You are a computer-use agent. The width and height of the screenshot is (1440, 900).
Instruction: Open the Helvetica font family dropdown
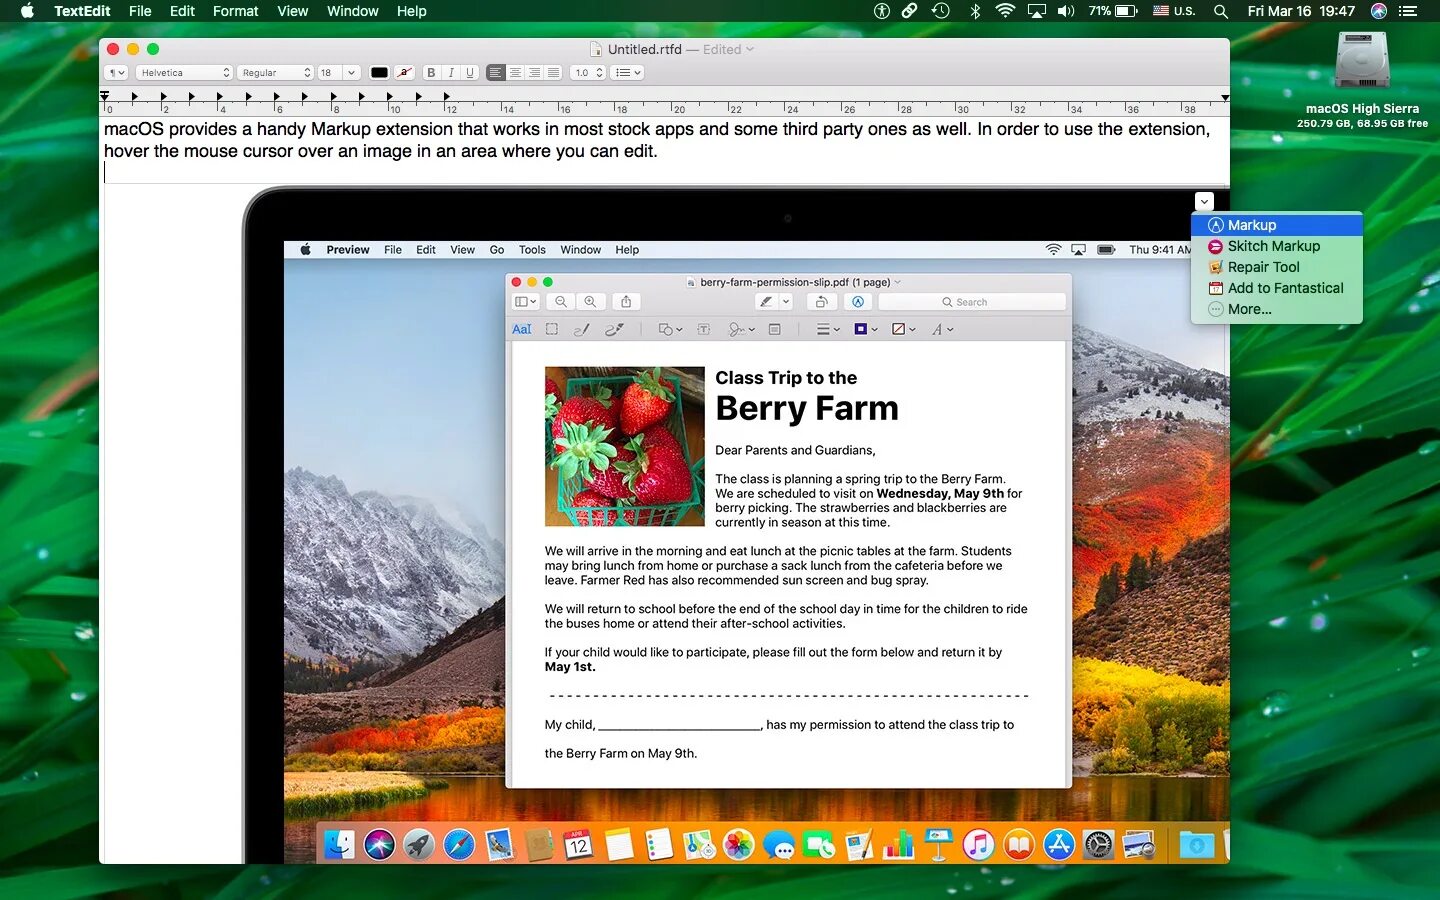[184, 73]
